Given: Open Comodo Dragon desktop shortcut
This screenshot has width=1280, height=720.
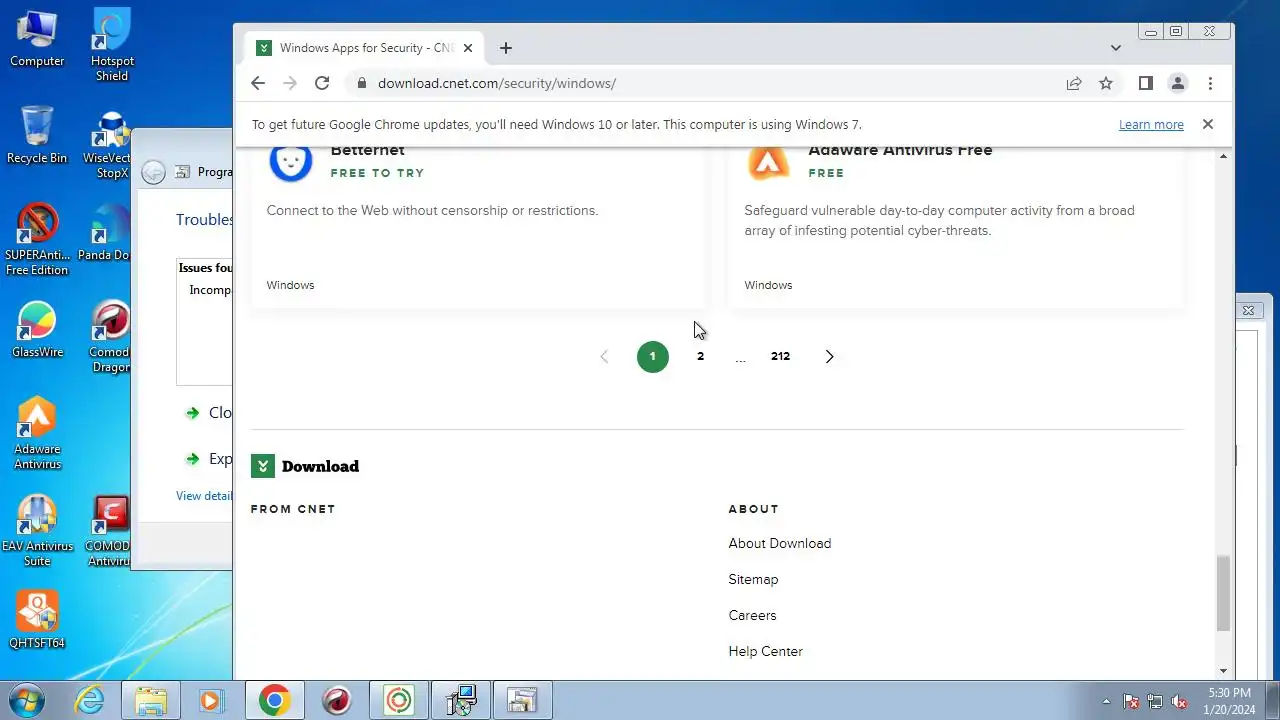Looking at the screenshot, I should [110, 337].
